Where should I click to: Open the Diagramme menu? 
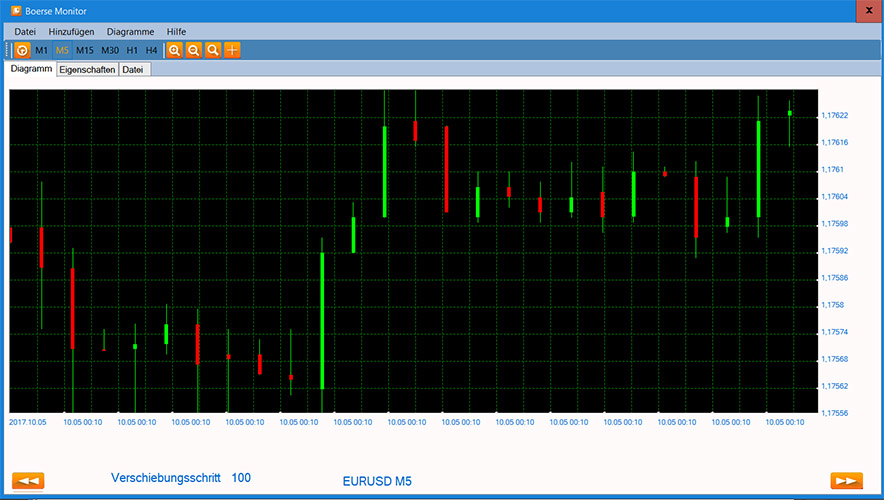(x=130, y=32)
